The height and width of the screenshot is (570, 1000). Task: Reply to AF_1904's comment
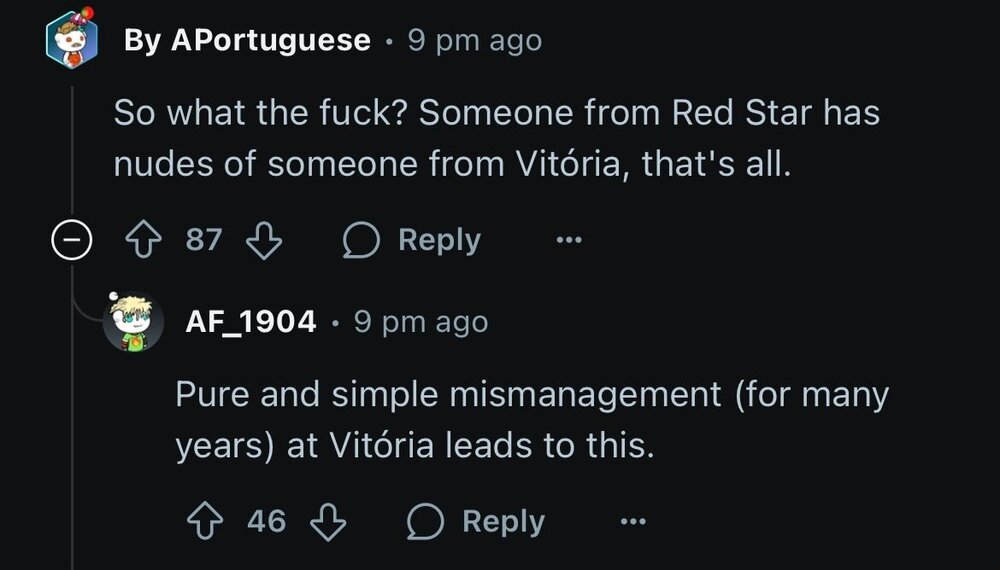click(503, 521)
